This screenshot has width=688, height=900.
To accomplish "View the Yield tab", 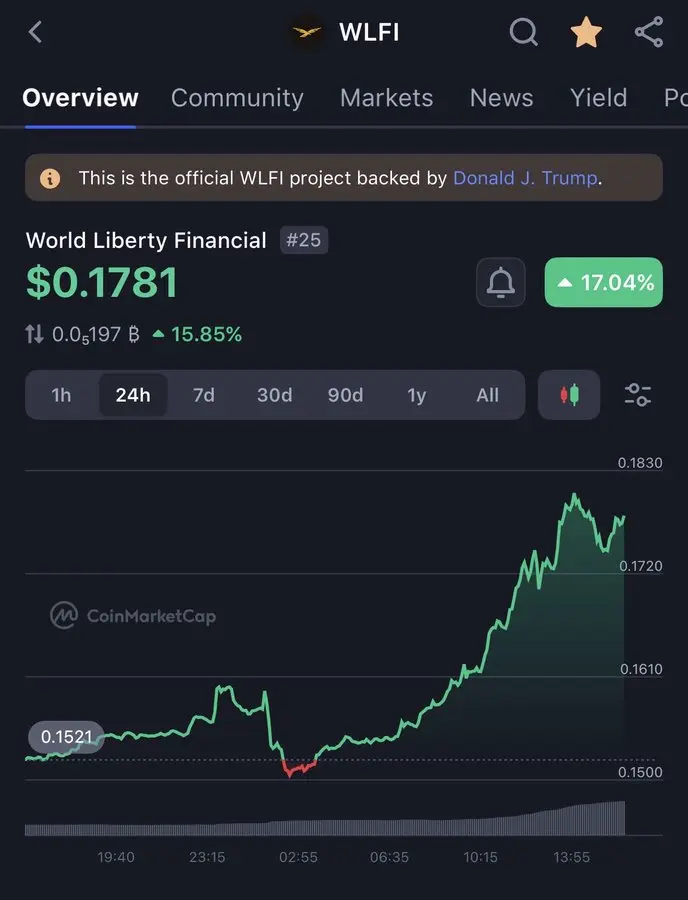I will tap(598, 98).
